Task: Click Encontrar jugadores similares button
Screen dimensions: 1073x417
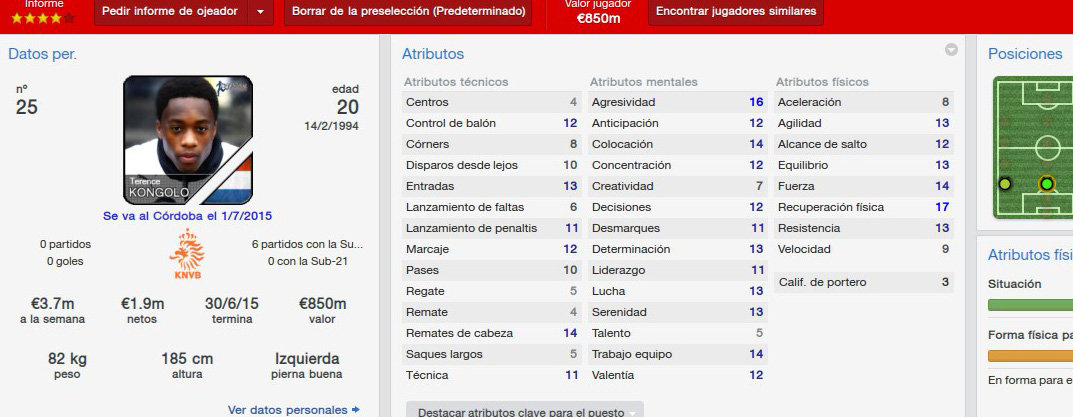Action: tap(736, 12)
